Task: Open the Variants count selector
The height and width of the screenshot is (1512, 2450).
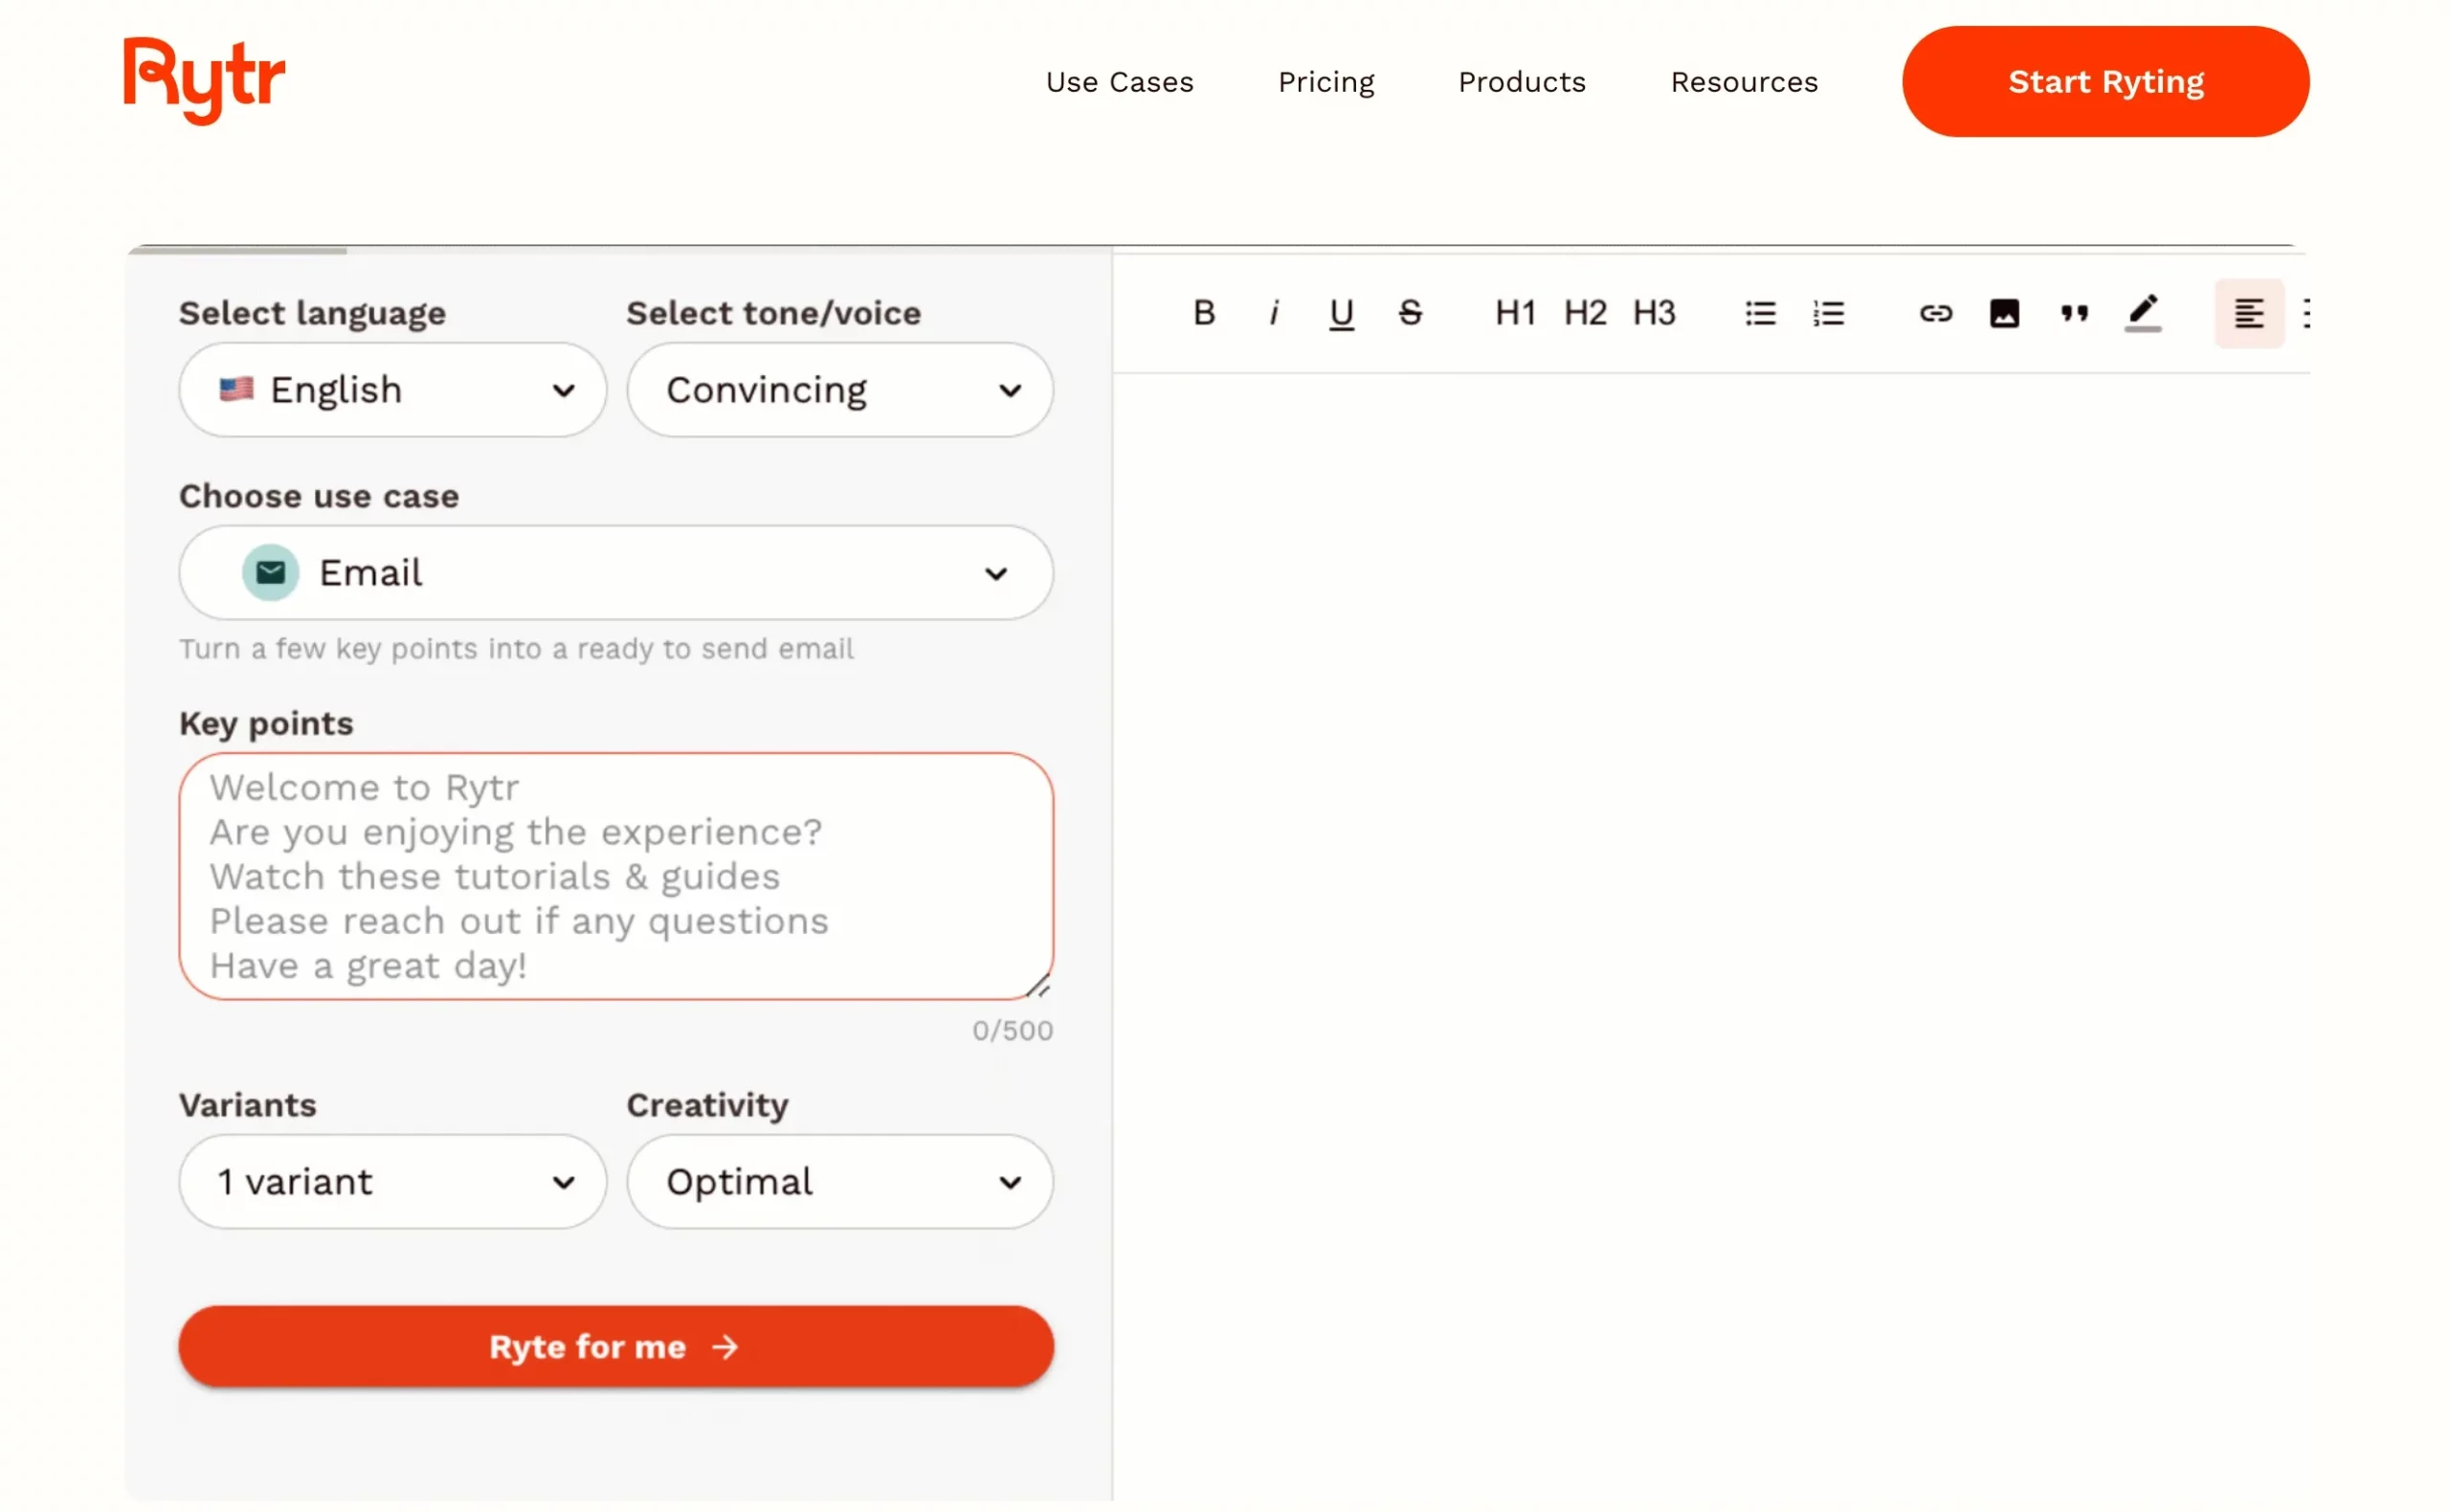Action: (x=390, y=1181)
